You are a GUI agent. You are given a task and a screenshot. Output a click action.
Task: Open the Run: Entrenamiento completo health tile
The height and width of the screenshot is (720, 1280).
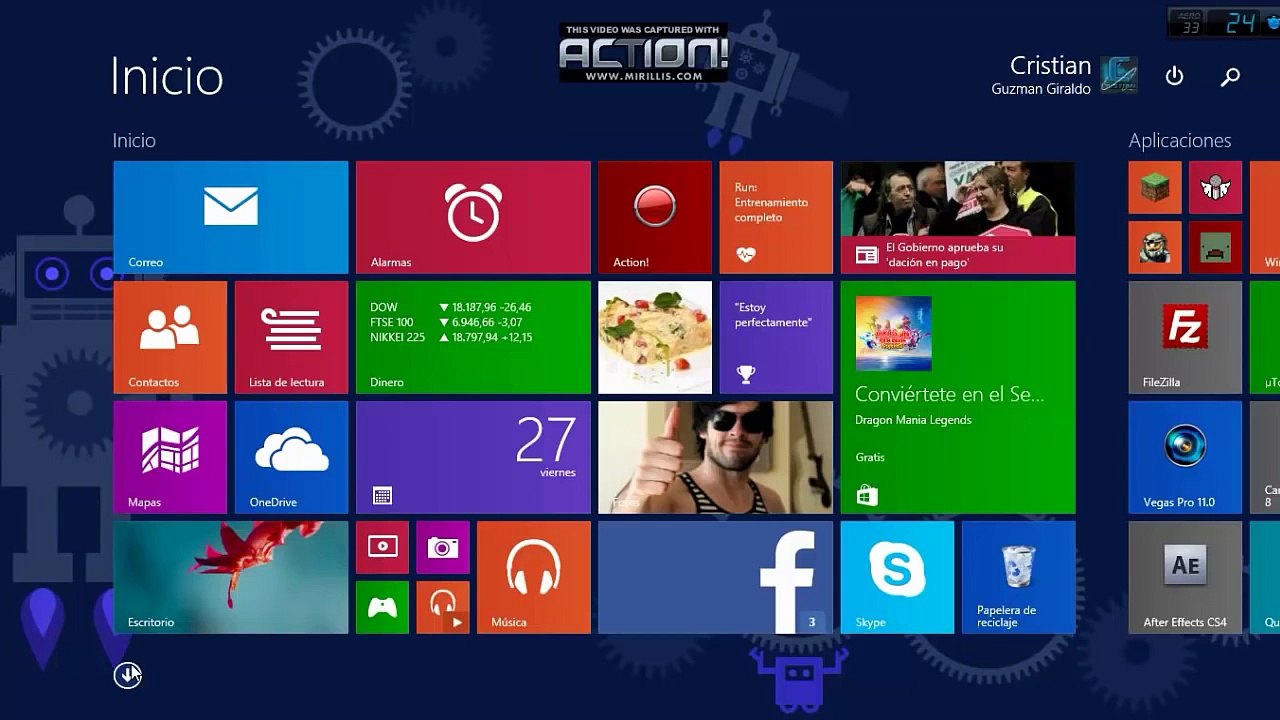(776, 217)
